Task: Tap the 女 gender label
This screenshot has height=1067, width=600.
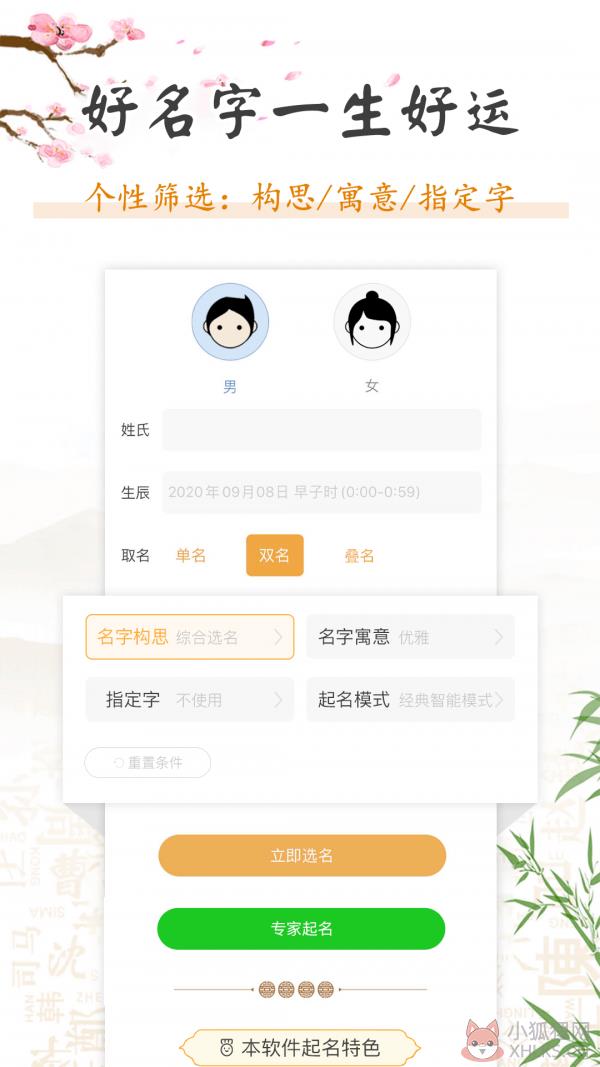Action: 371,386
